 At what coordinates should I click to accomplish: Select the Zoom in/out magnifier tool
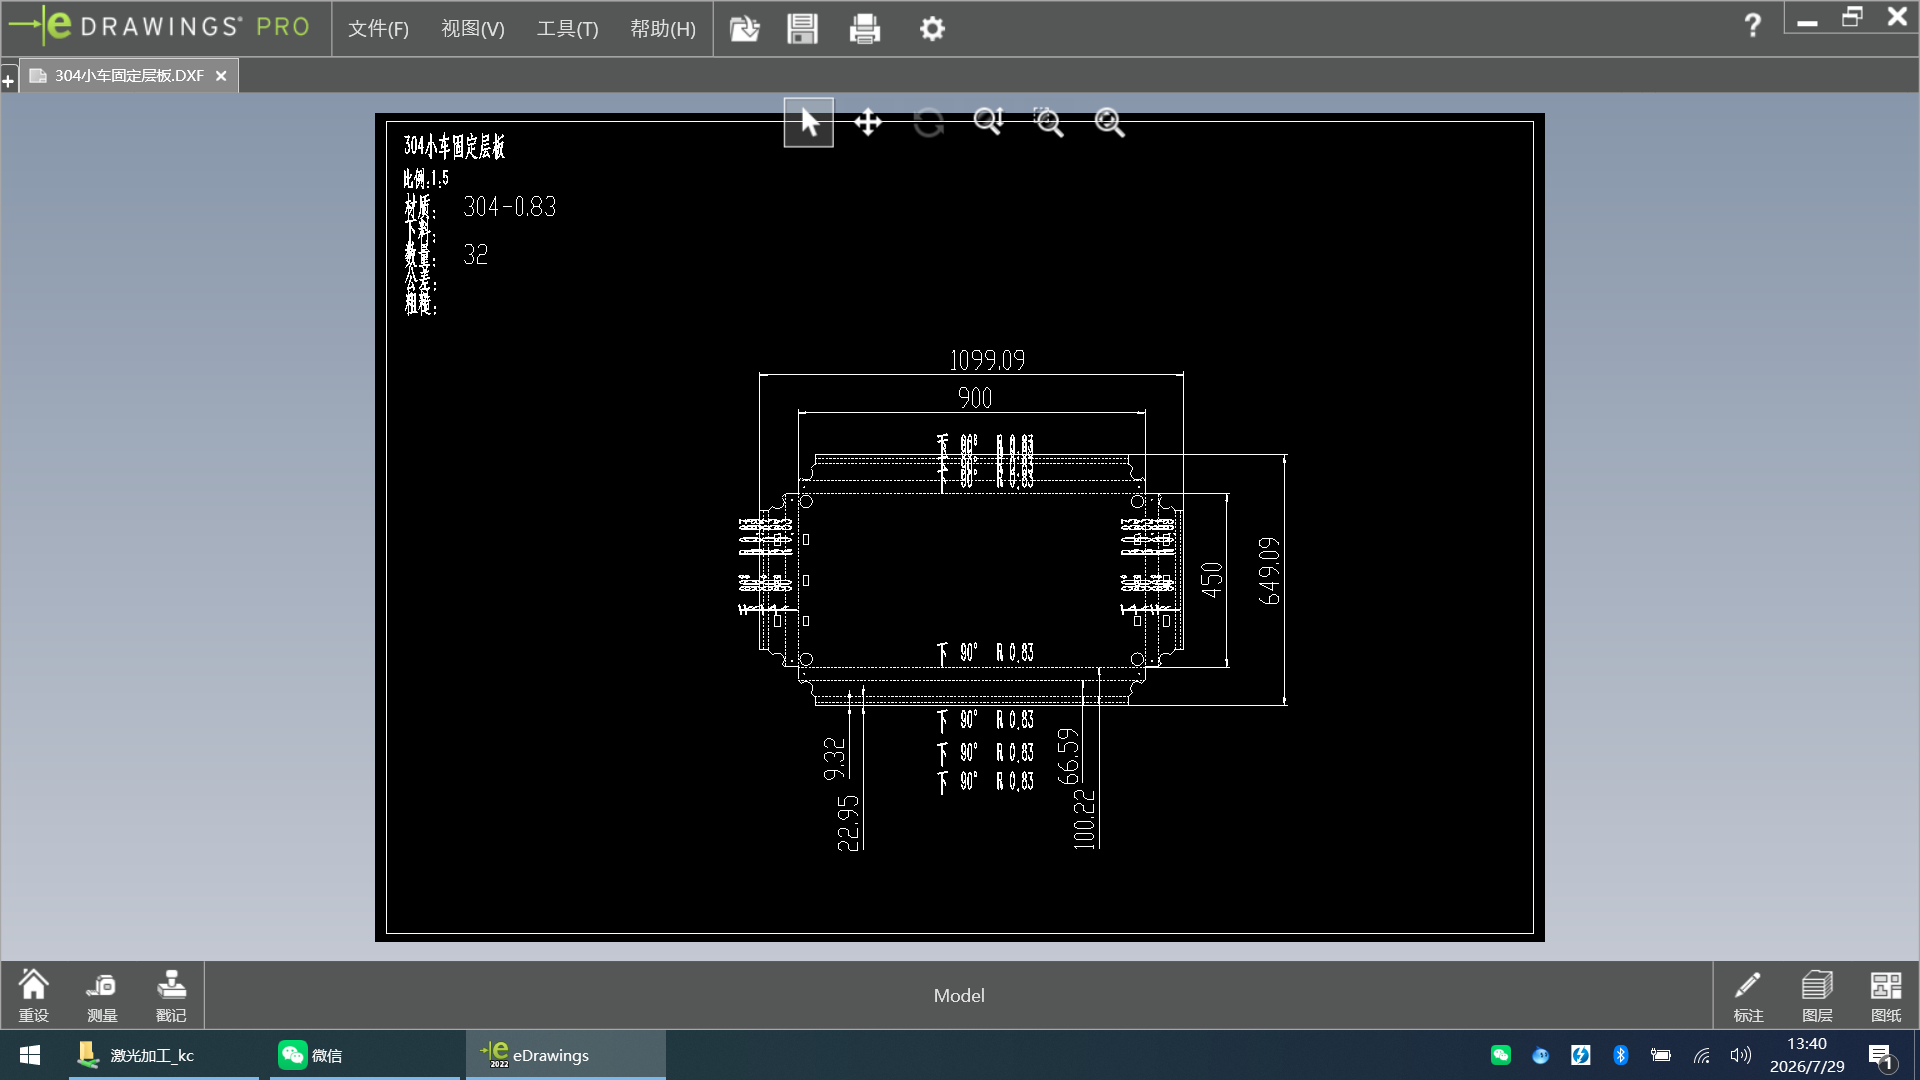[988, 122]
